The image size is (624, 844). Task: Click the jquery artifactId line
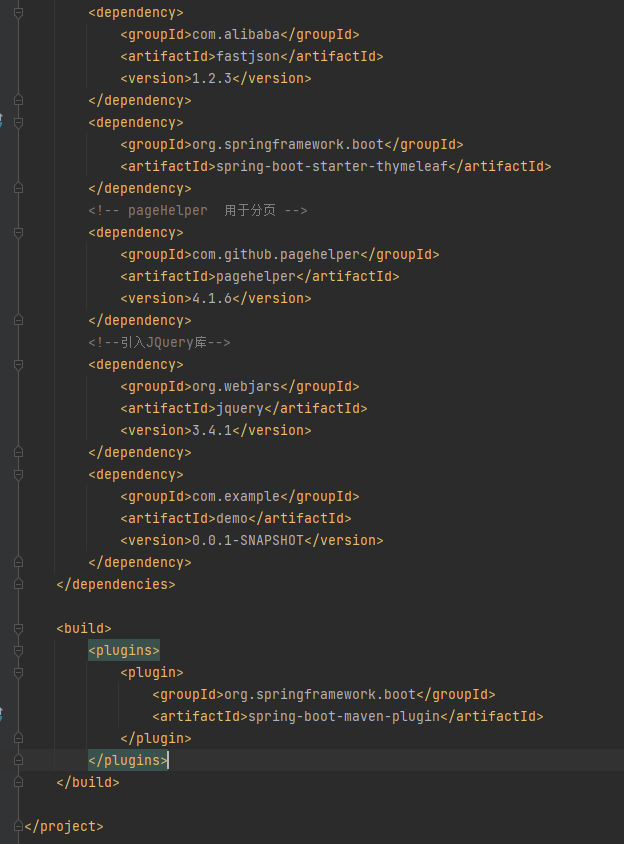coord(244,409)
